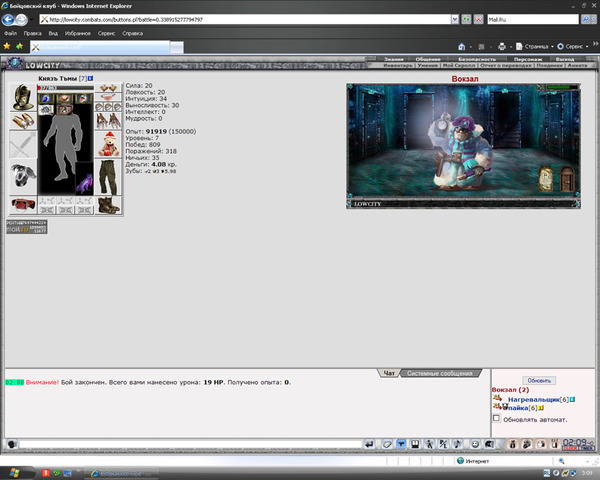Click the round icon left of chat input
This screenshot has height=480, width=600.
coord(12,444)
